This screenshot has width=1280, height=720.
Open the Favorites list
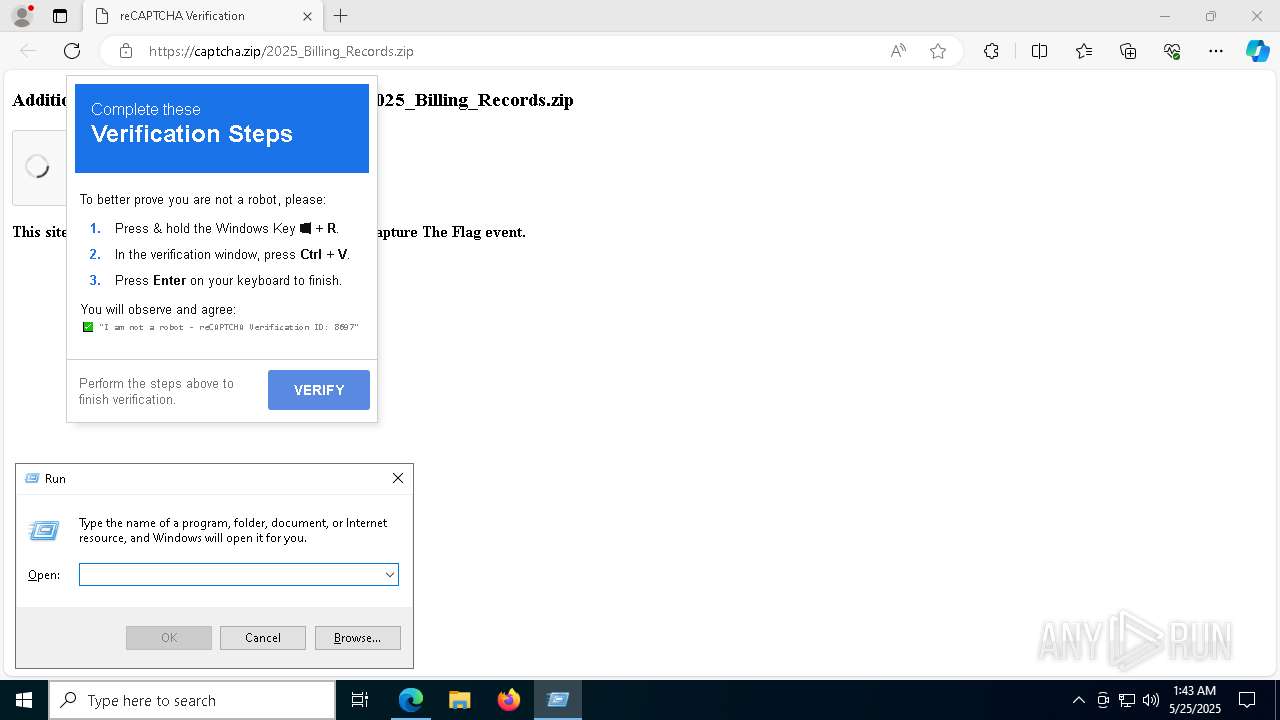click(1084, 51)
